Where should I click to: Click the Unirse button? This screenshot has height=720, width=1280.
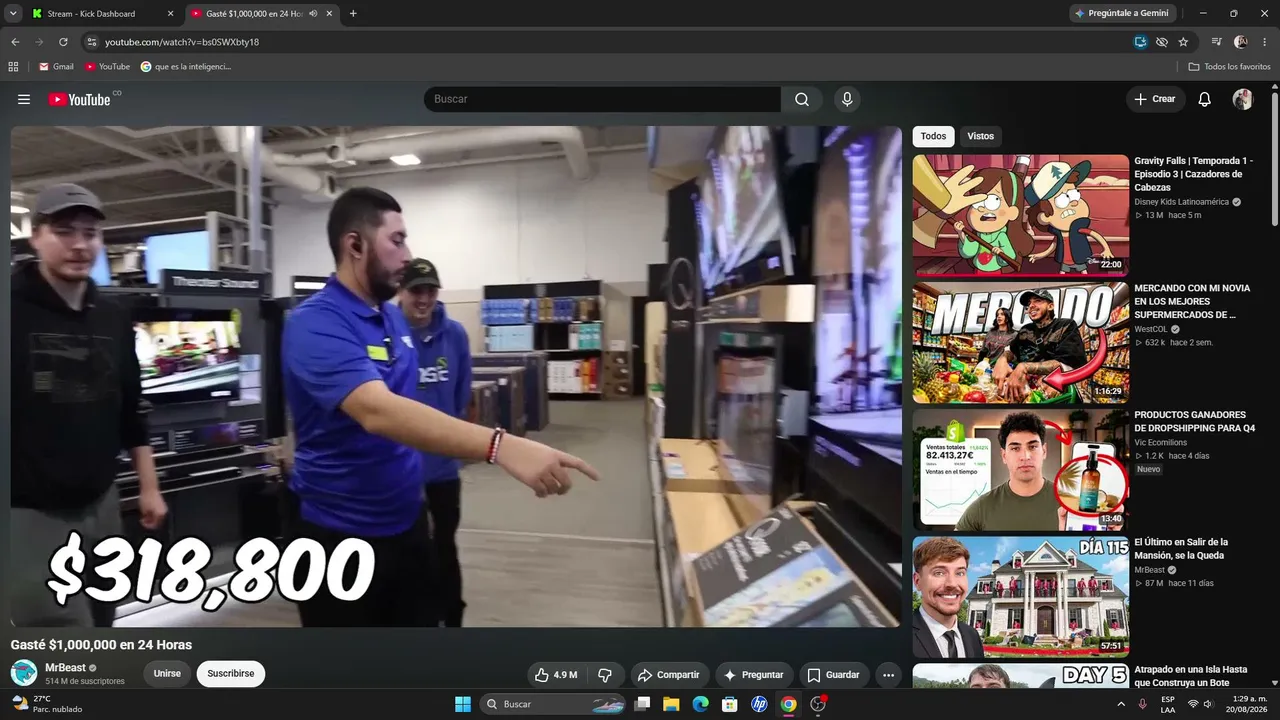coord(167,674)
